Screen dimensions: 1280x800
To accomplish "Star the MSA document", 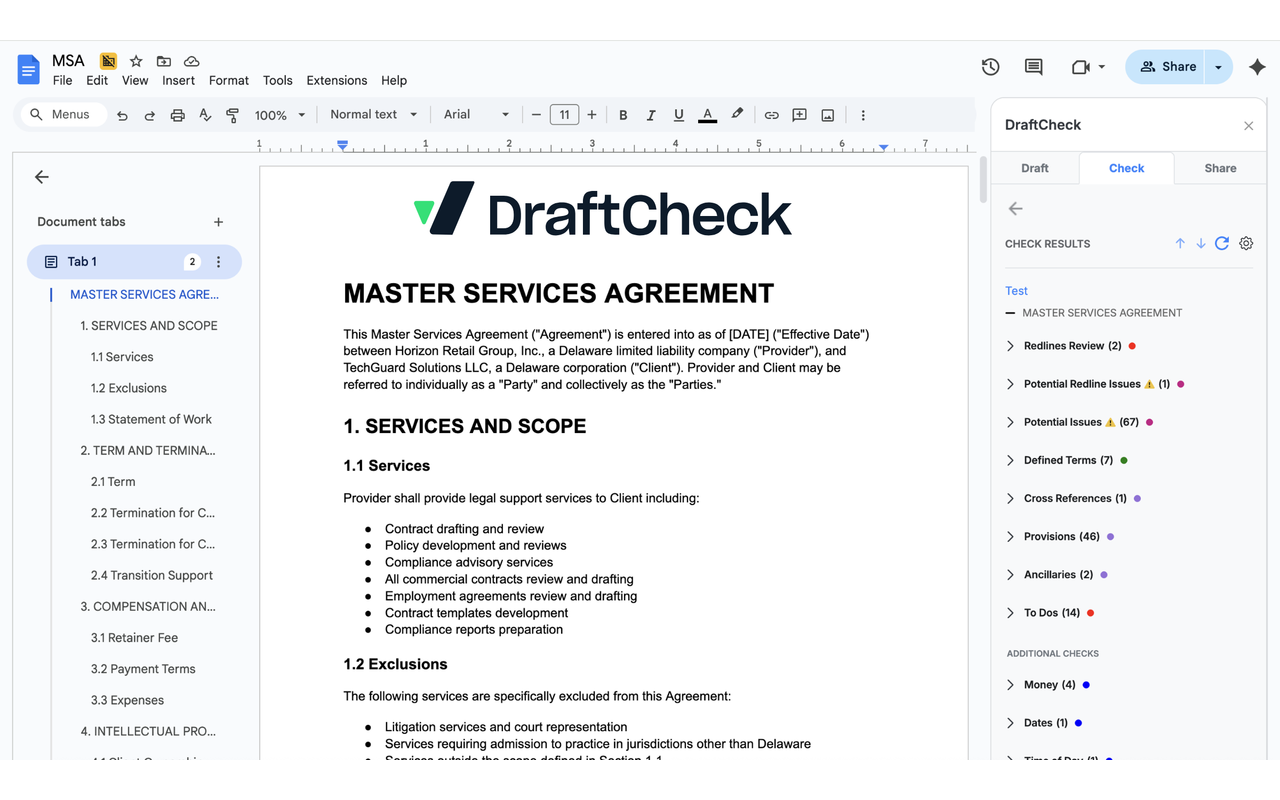I will click(x=136, y=61).
